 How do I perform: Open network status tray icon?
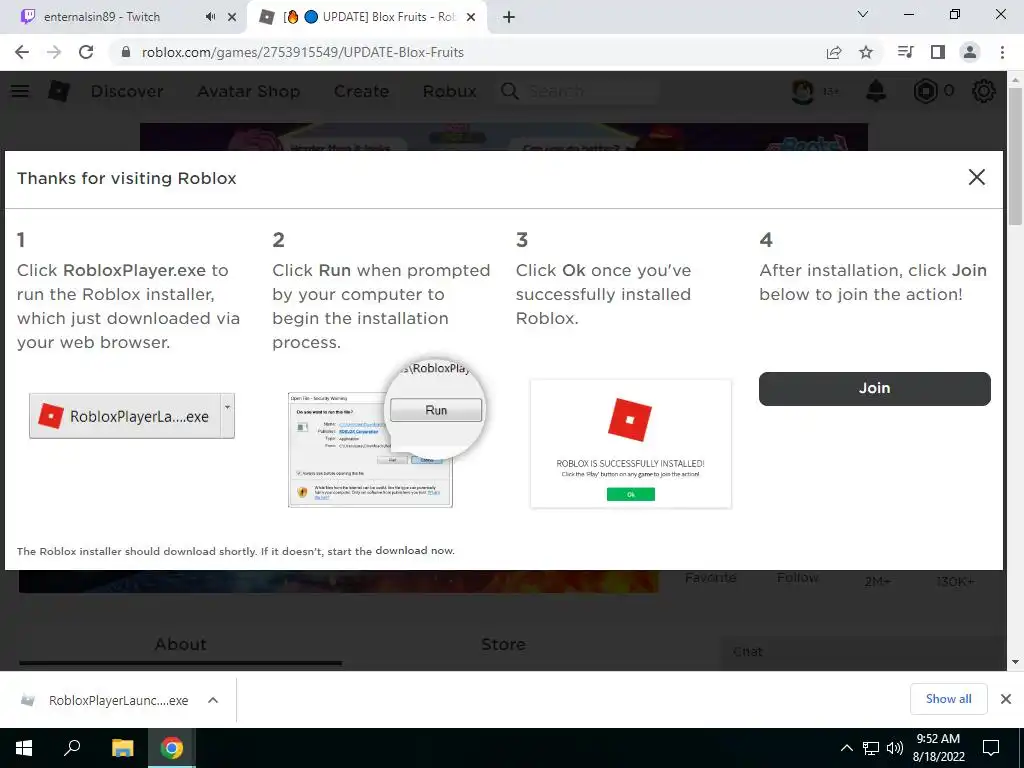(871, 748)
